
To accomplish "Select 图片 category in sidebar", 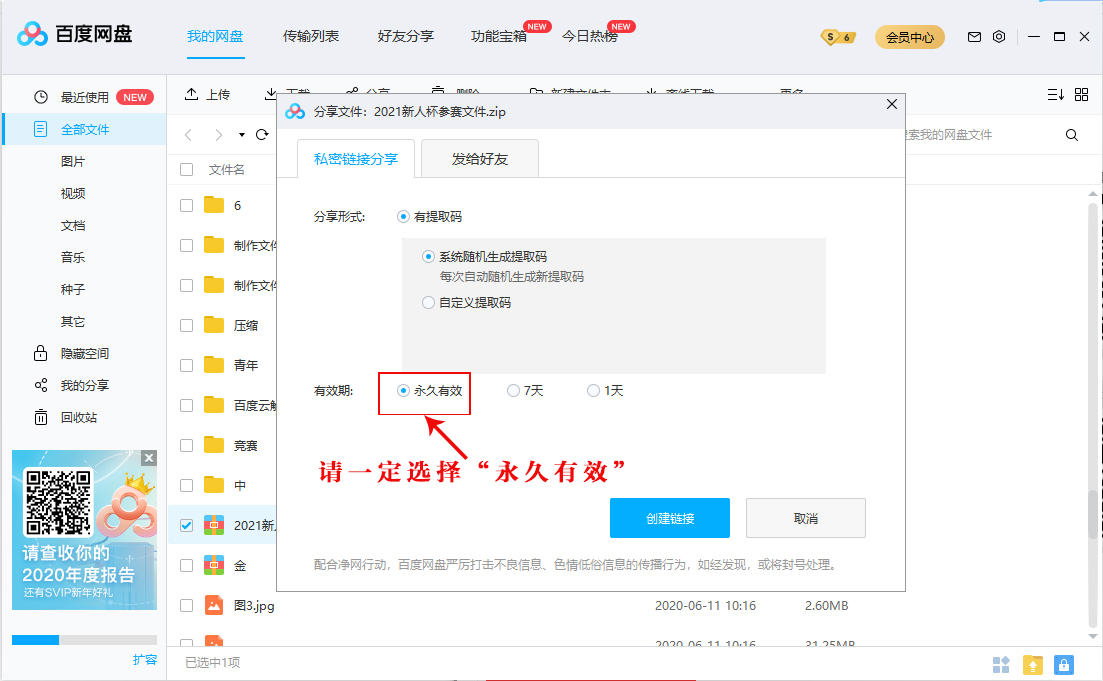I will [x=73, y=161].
